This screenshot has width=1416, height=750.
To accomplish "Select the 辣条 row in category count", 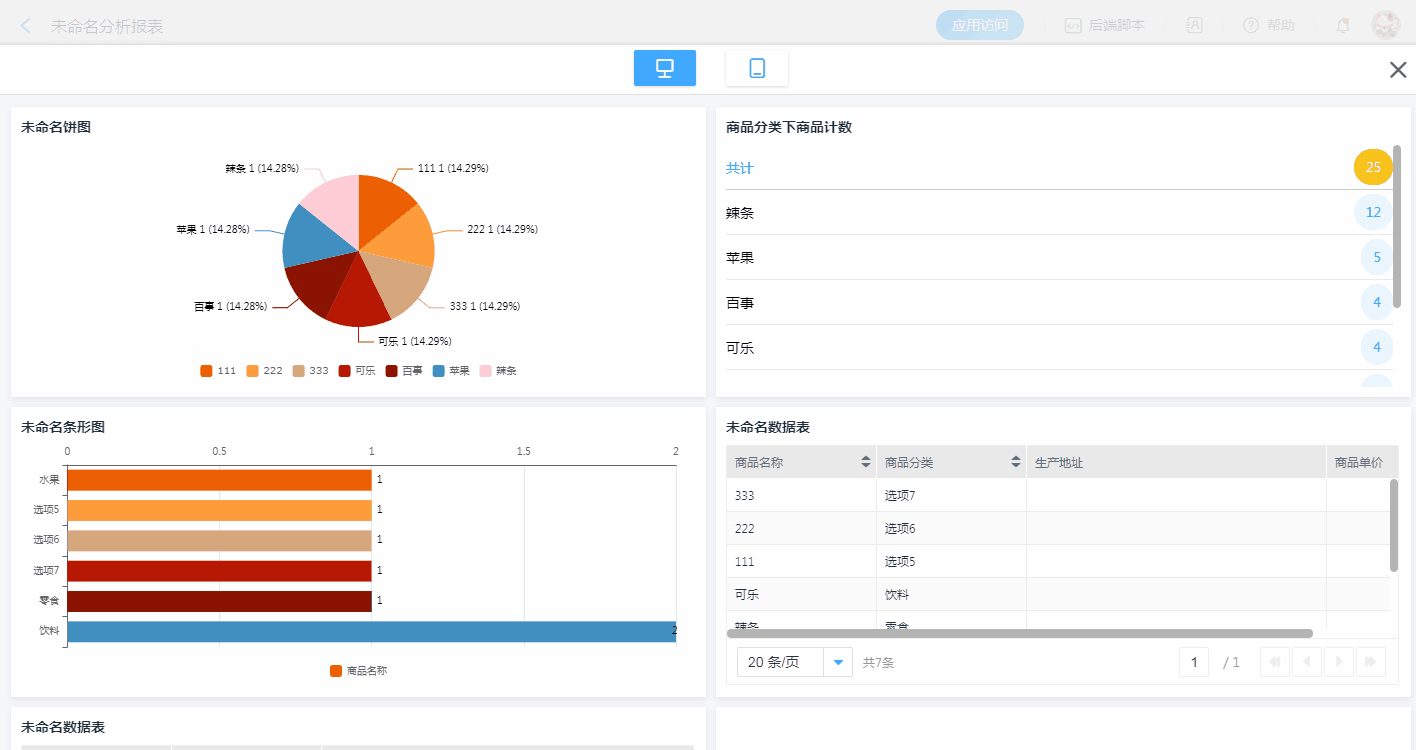I will [x=1050, y=212].
